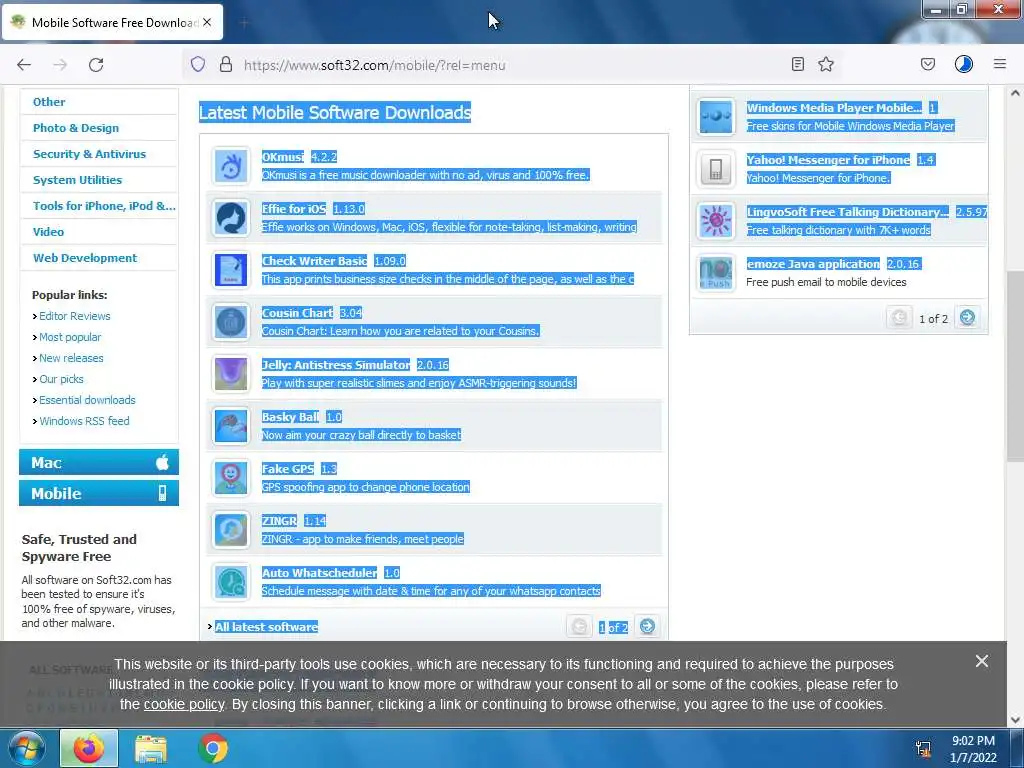This screenshot has width=1024, height=768.
Task: Open the Windows RSS feed link
Action: 84,421
